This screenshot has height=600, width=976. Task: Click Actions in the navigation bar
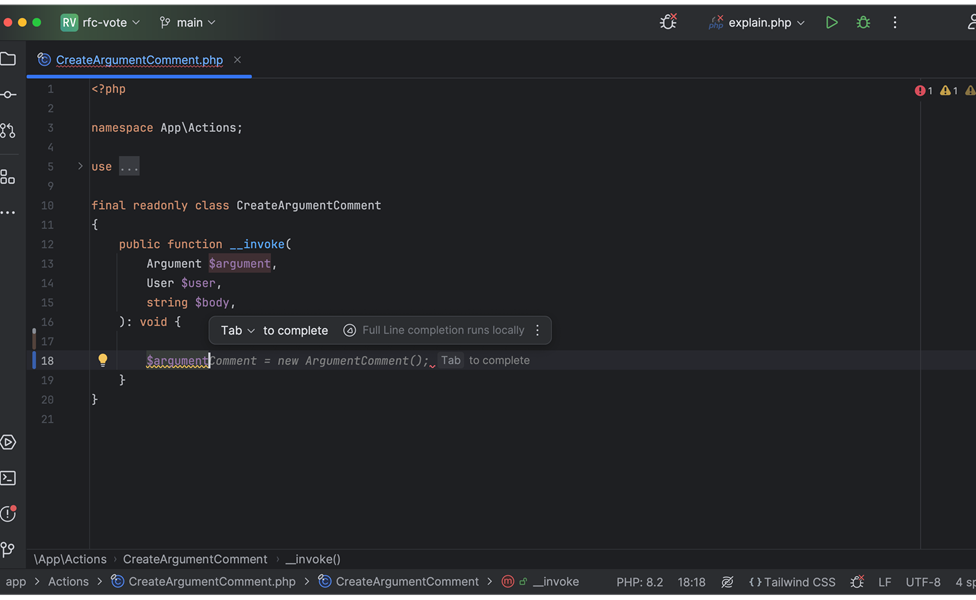[68, 582]
